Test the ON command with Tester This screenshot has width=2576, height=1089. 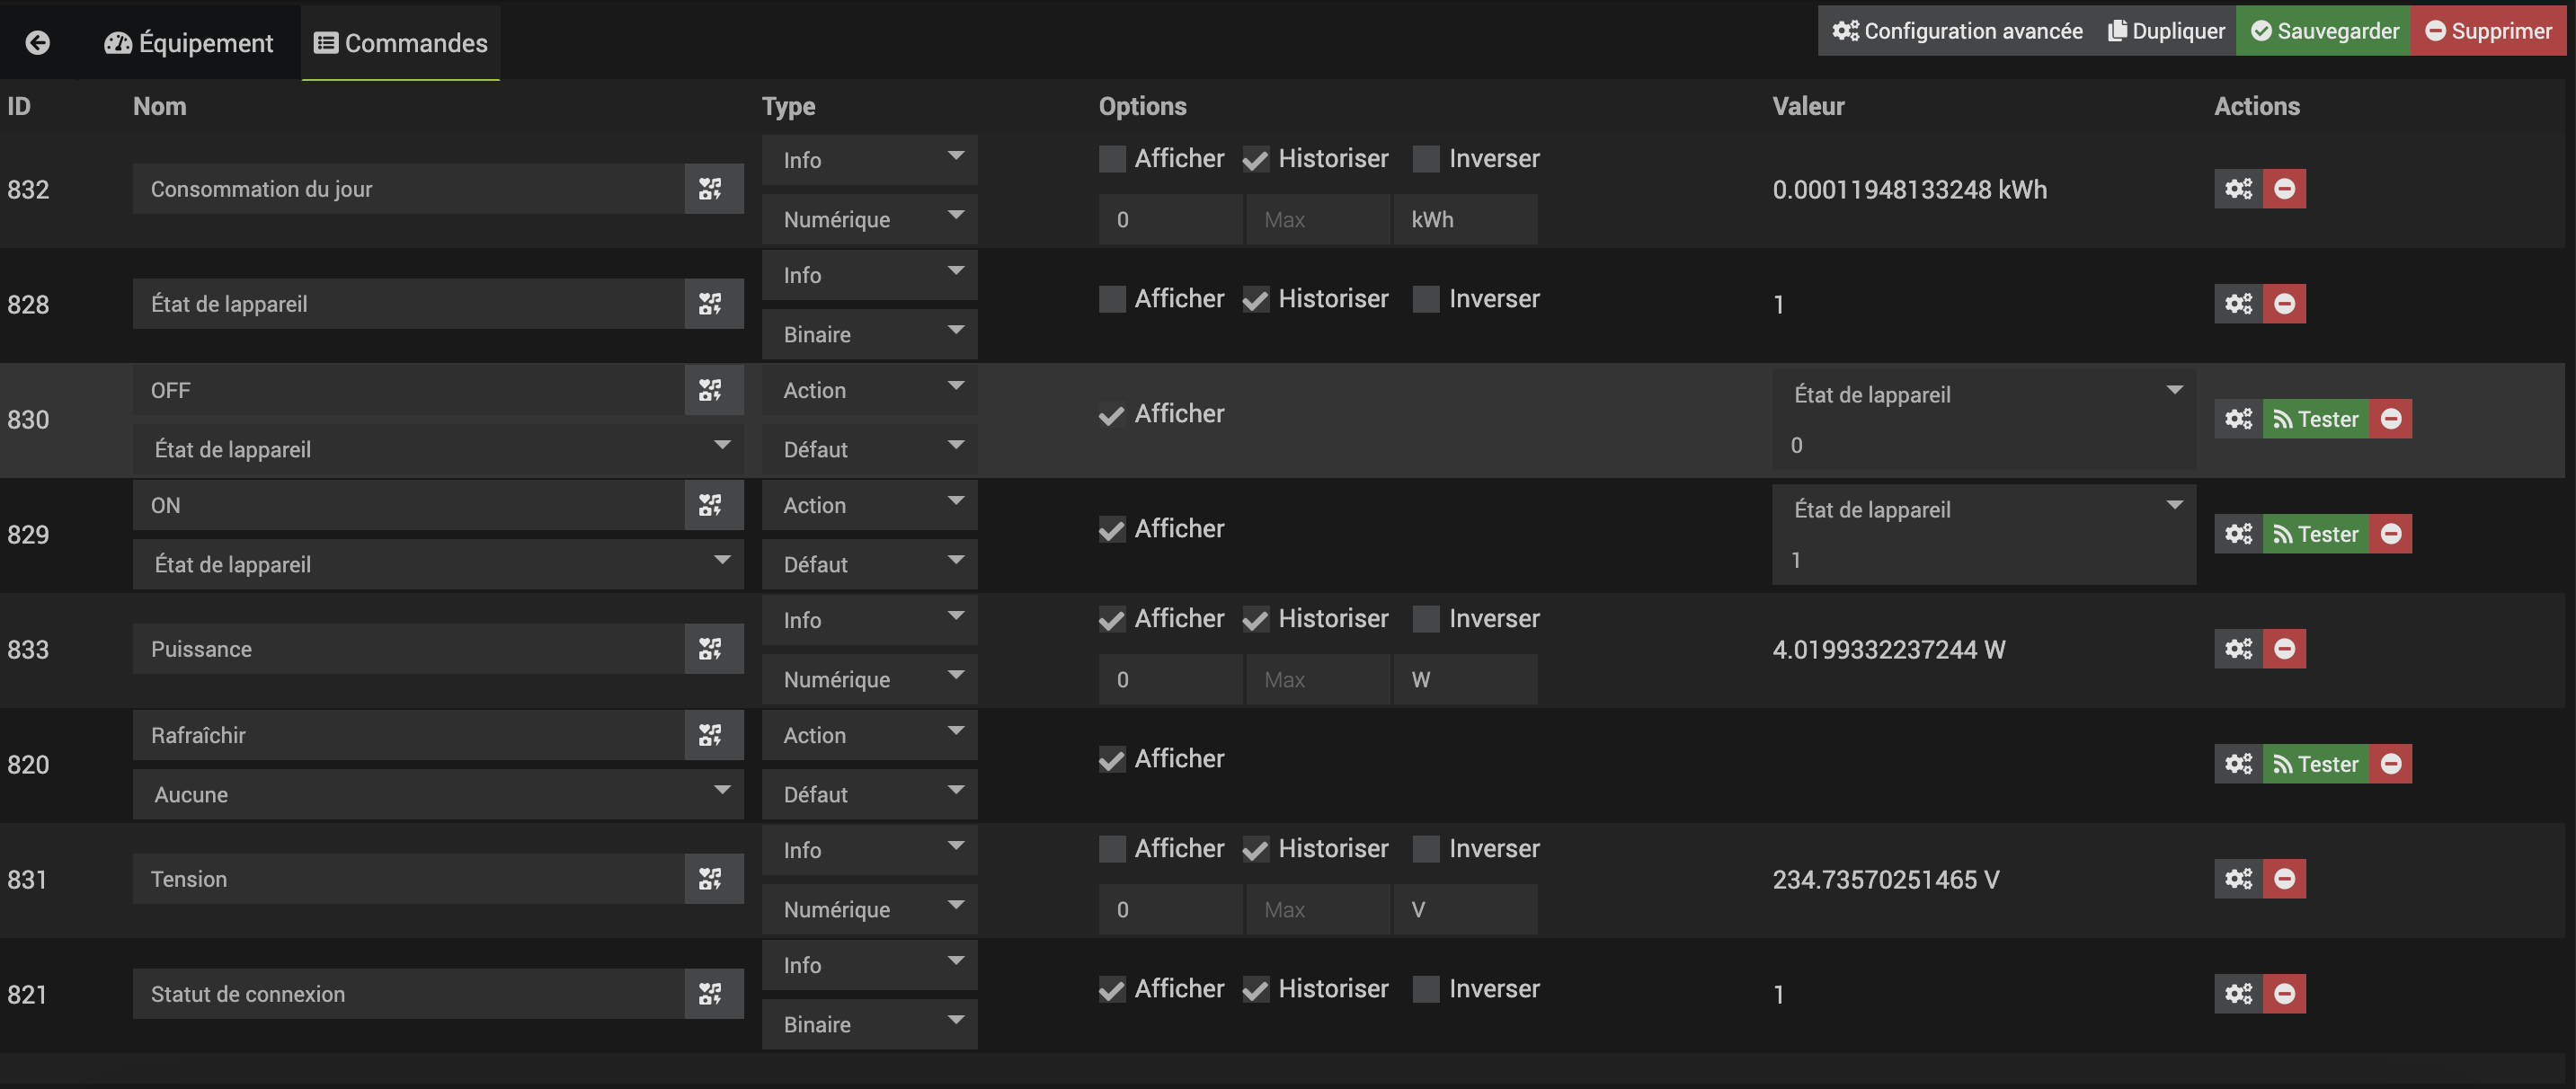[x=2316, y=534]
